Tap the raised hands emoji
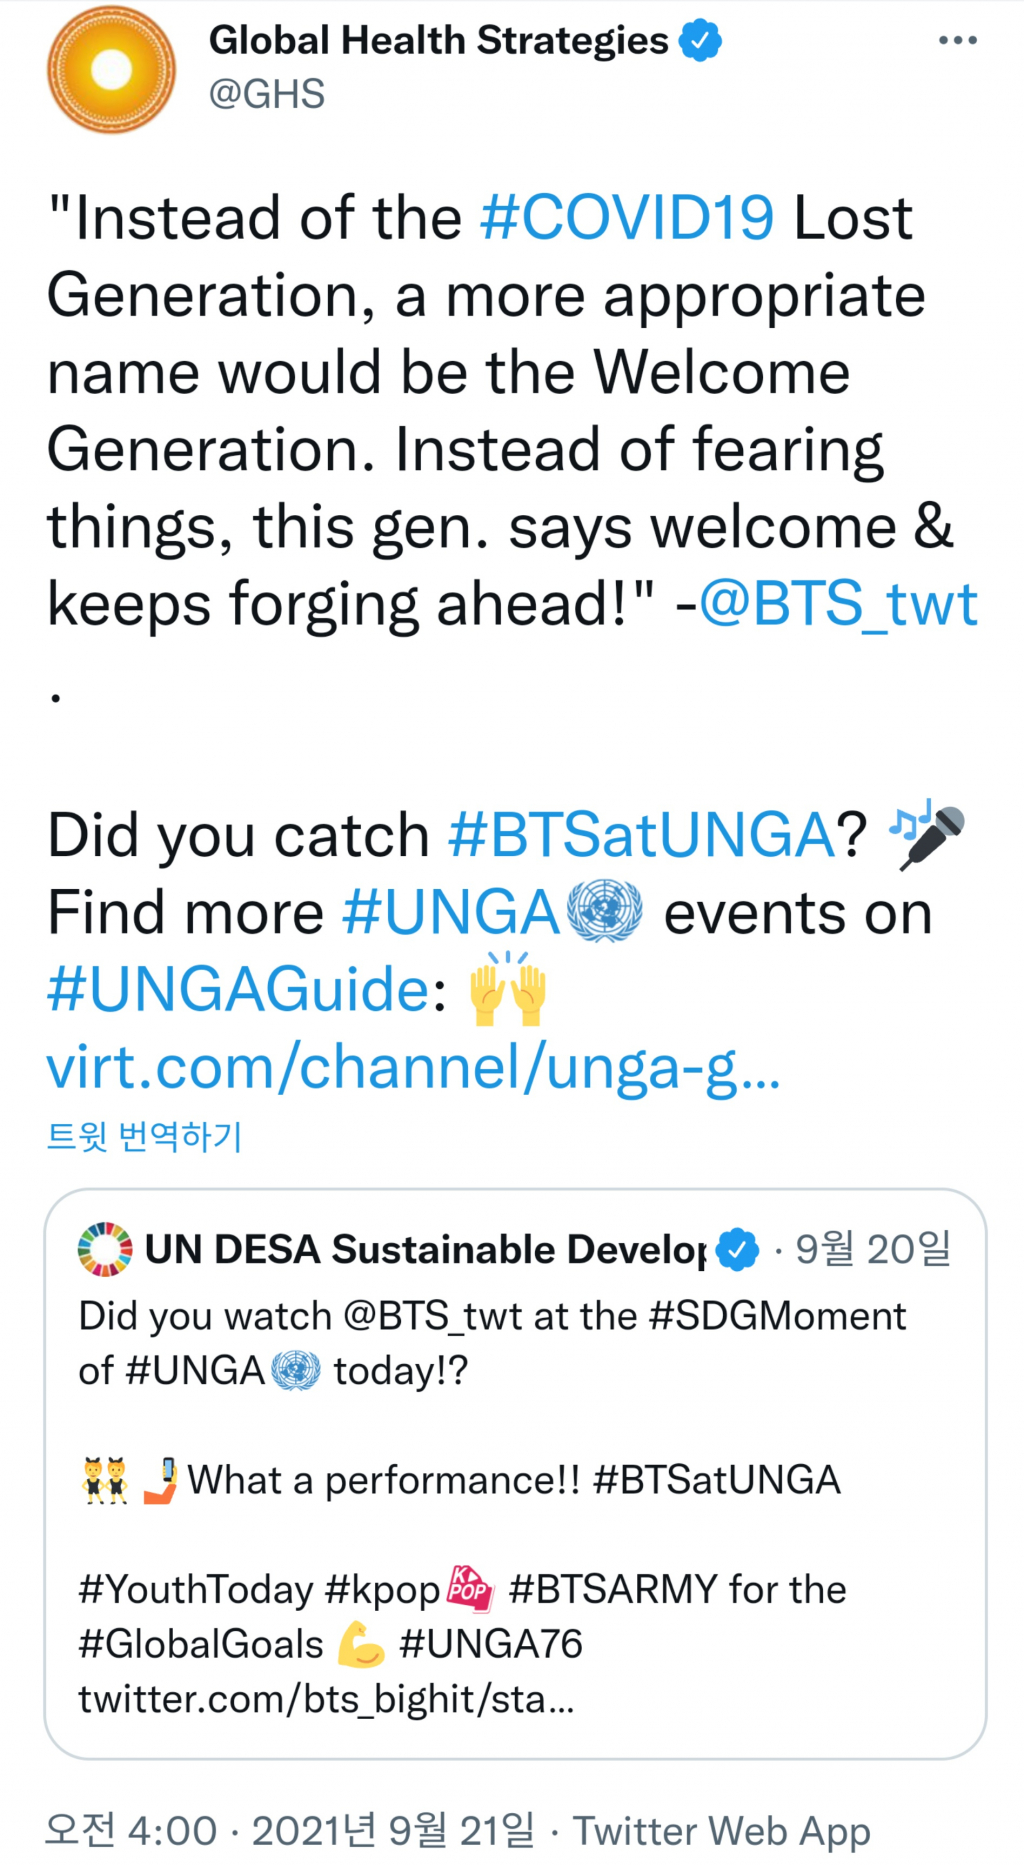Image resolution: width=1024 pixels, height=1865 pixels. [509, 989]
